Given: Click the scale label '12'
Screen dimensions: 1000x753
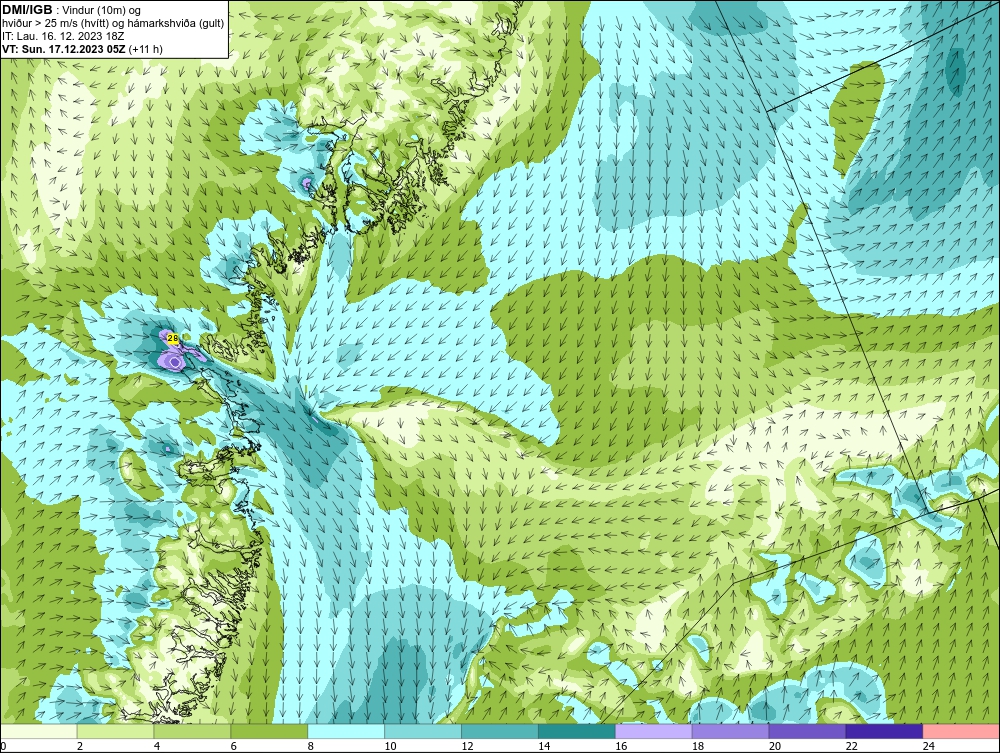Looking at the screenshot, I should point(467,746).
